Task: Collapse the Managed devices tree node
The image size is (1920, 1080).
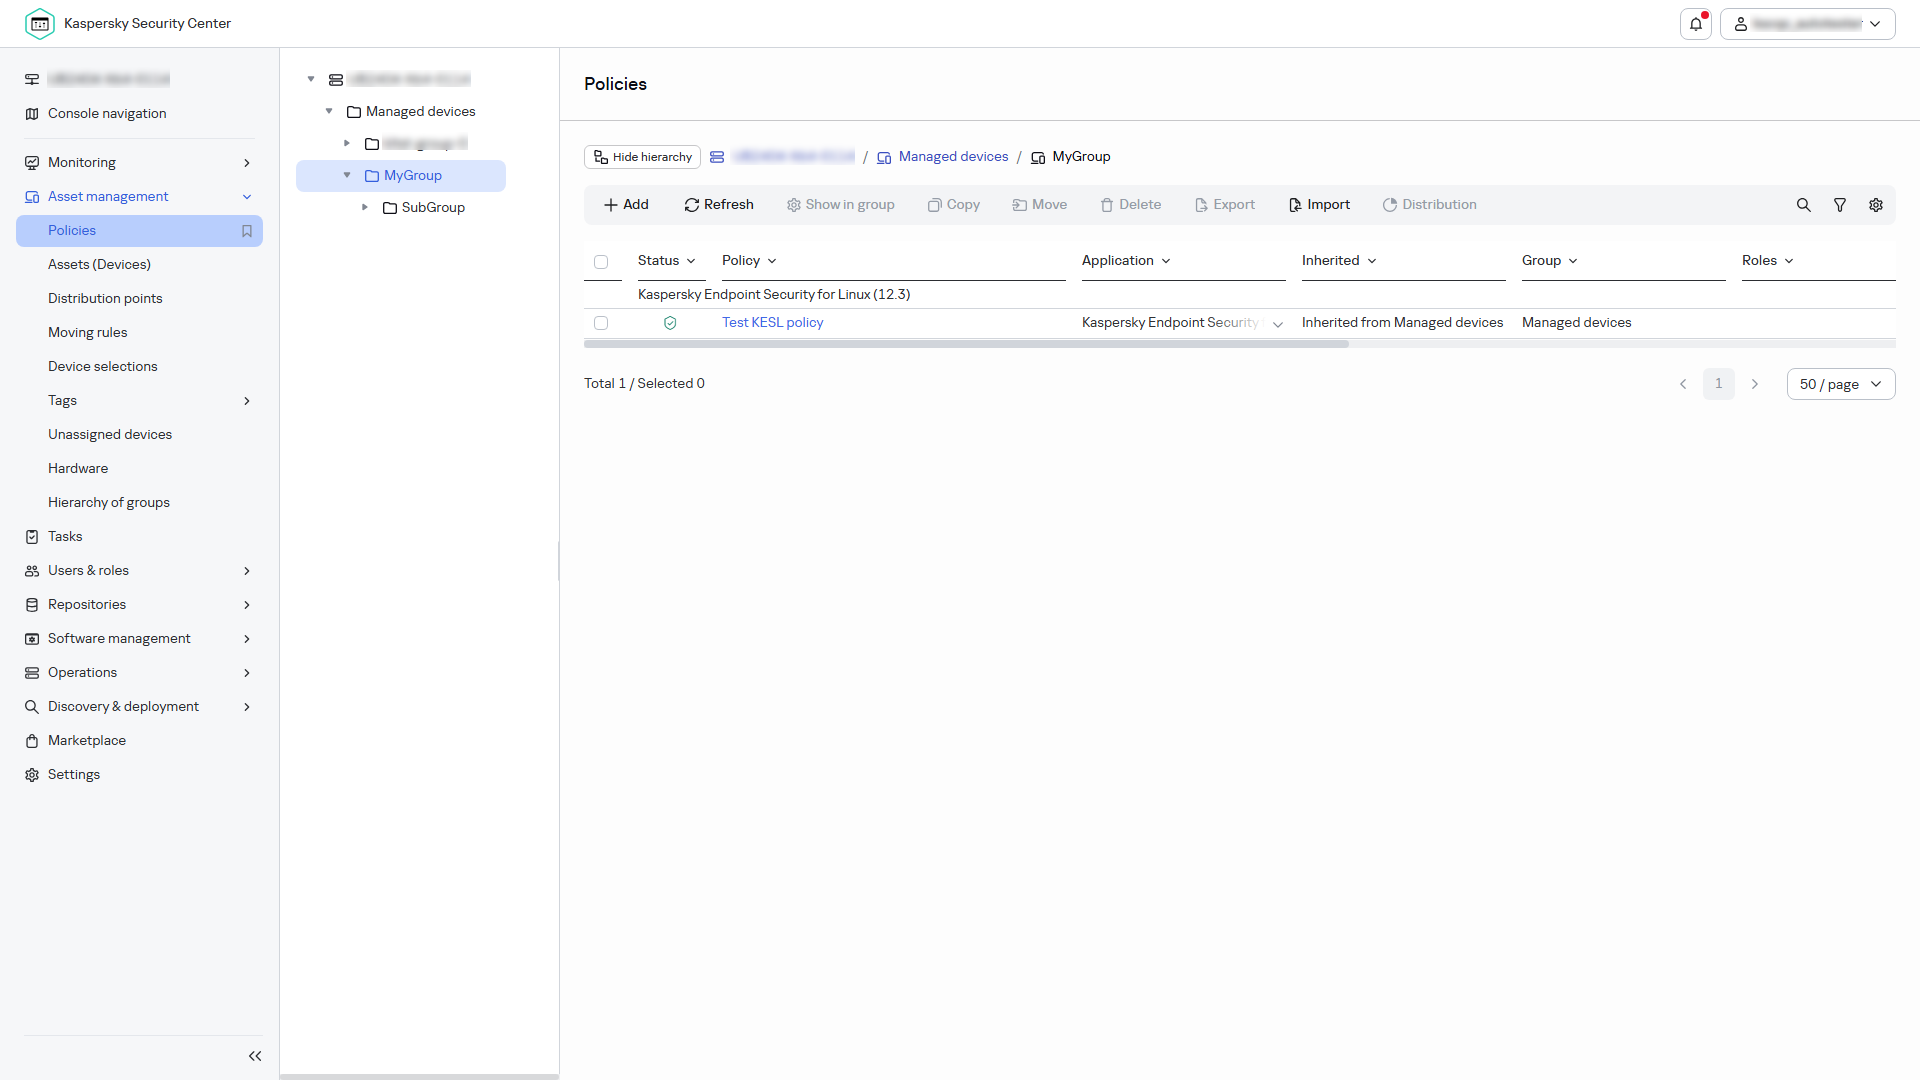Action: (329, 111)
